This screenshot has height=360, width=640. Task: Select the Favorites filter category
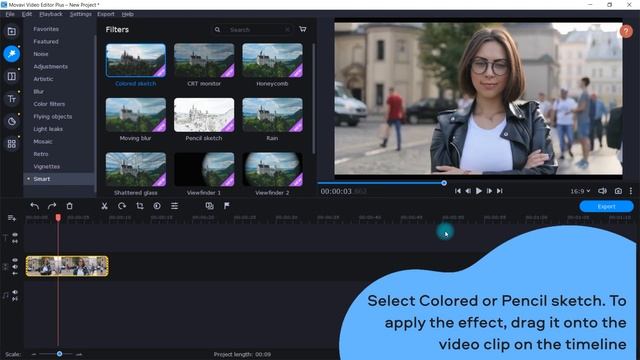(x=46, y=29)
